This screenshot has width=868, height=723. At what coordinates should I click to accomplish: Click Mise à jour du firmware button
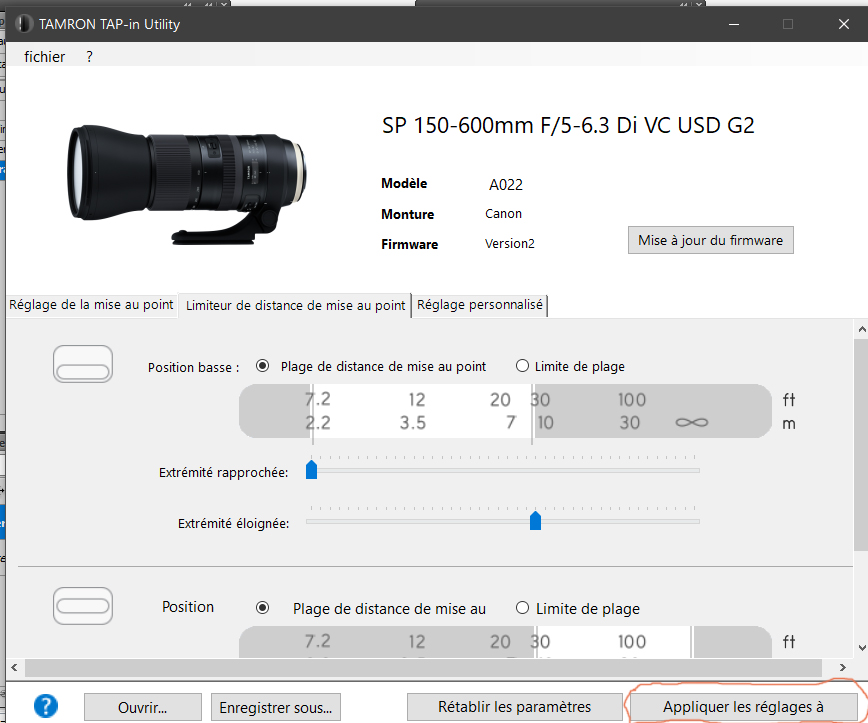[710, 240]
